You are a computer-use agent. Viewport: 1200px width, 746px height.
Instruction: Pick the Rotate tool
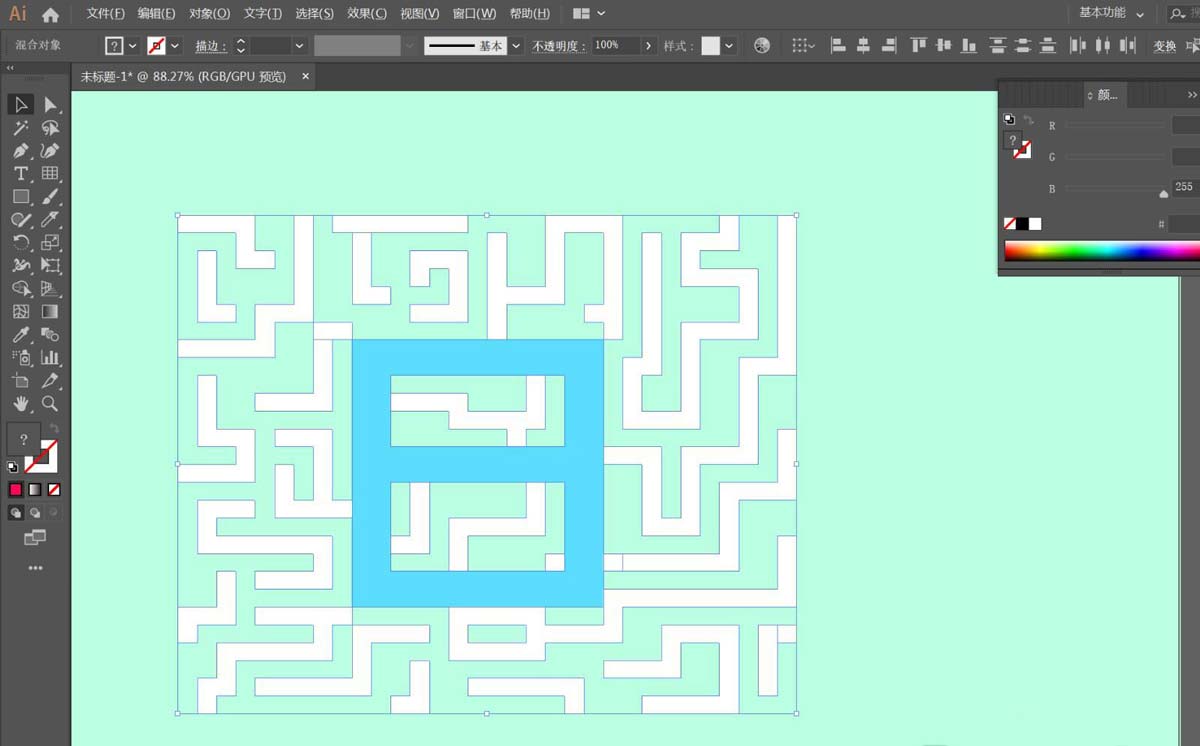(x=21, y=242)
